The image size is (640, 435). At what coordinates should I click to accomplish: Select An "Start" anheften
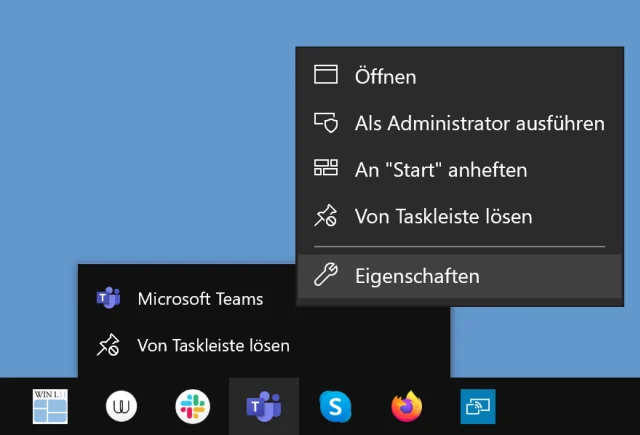tap(460, 169)
